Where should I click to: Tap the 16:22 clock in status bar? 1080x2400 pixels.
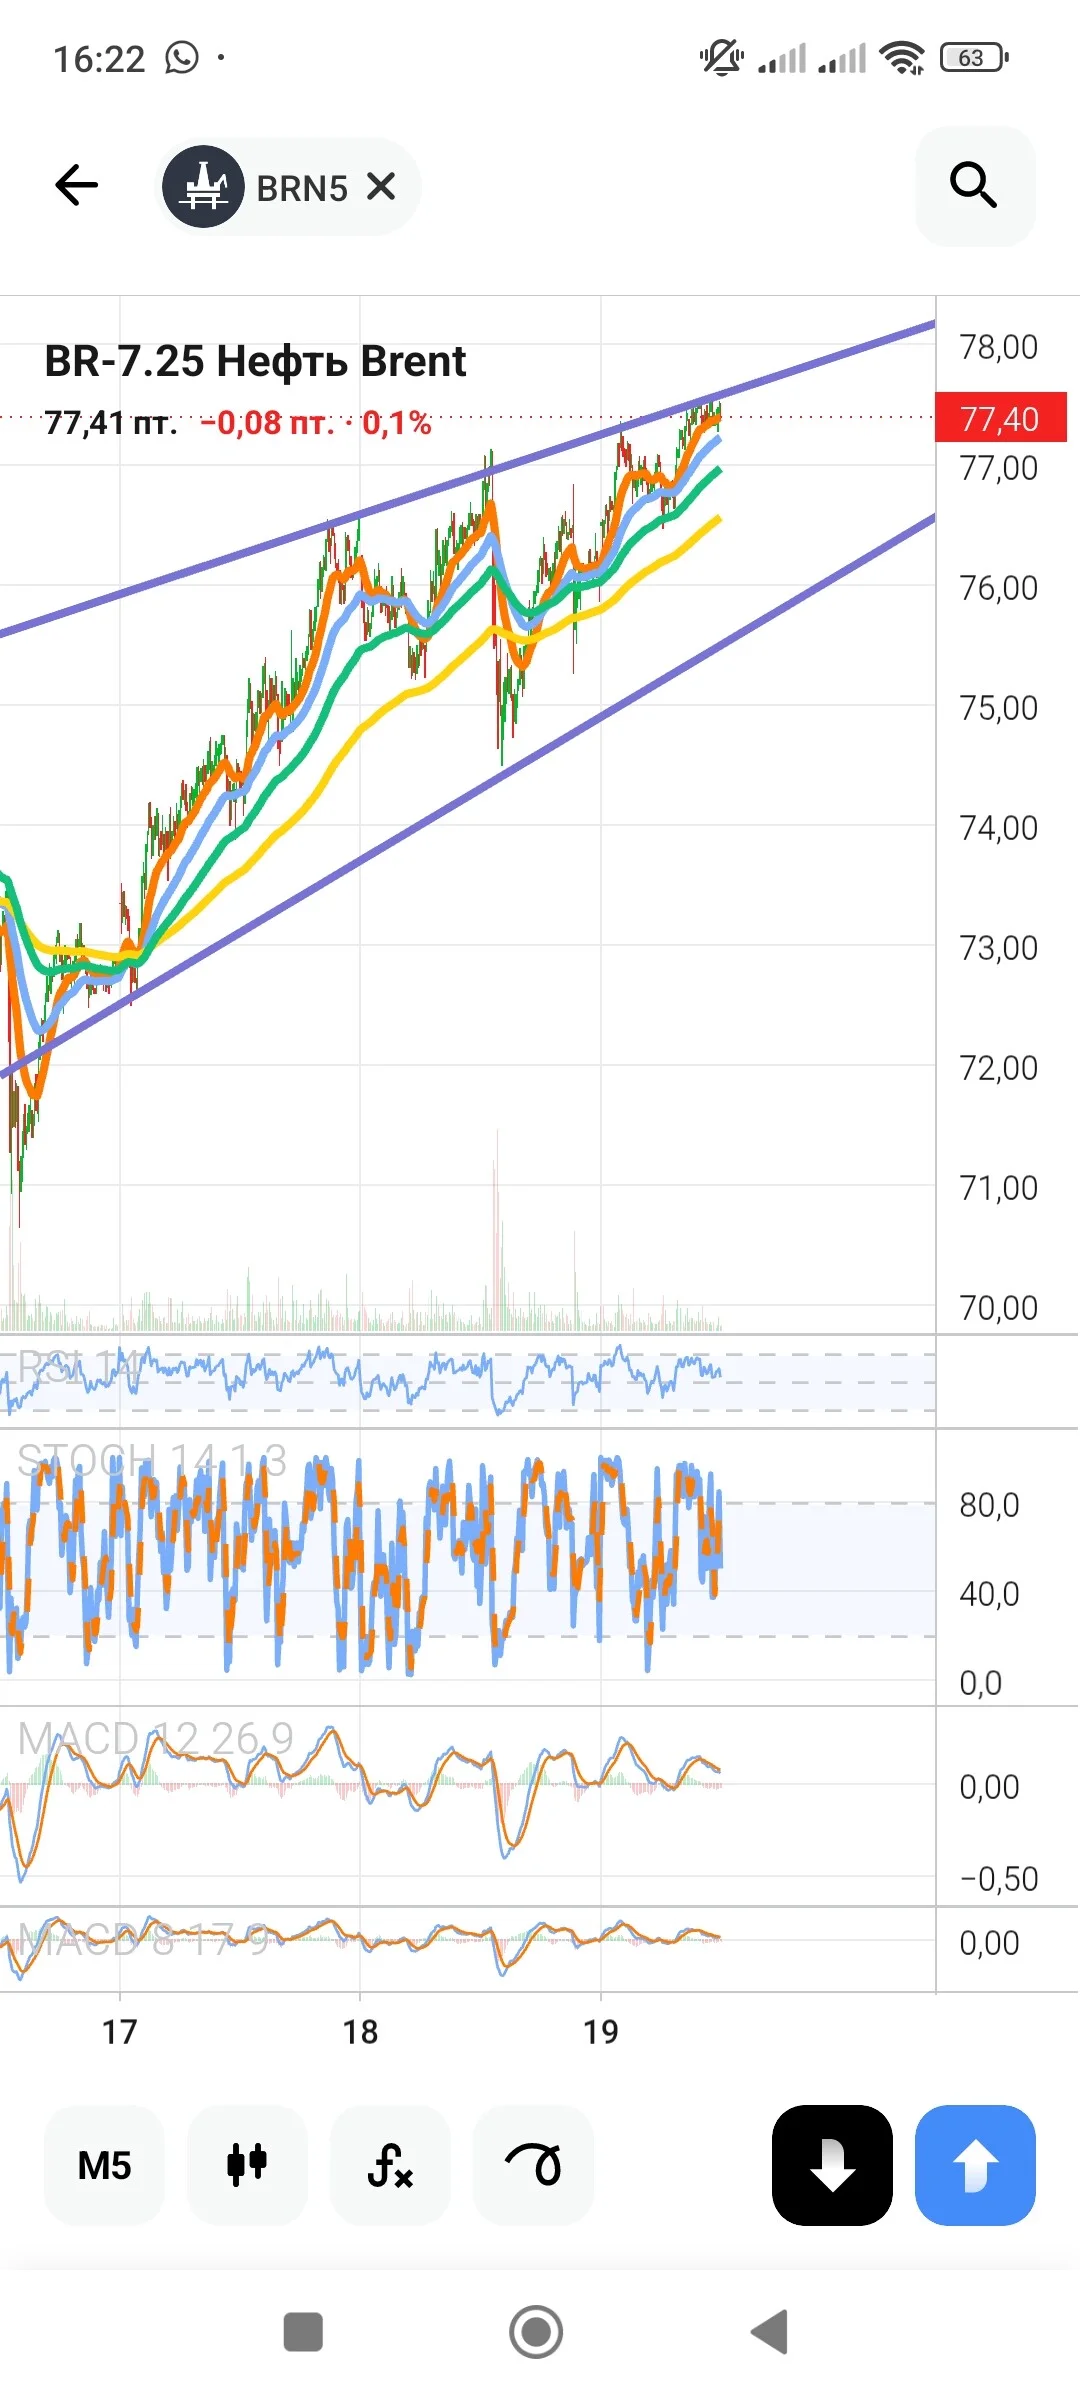(99, 59)
